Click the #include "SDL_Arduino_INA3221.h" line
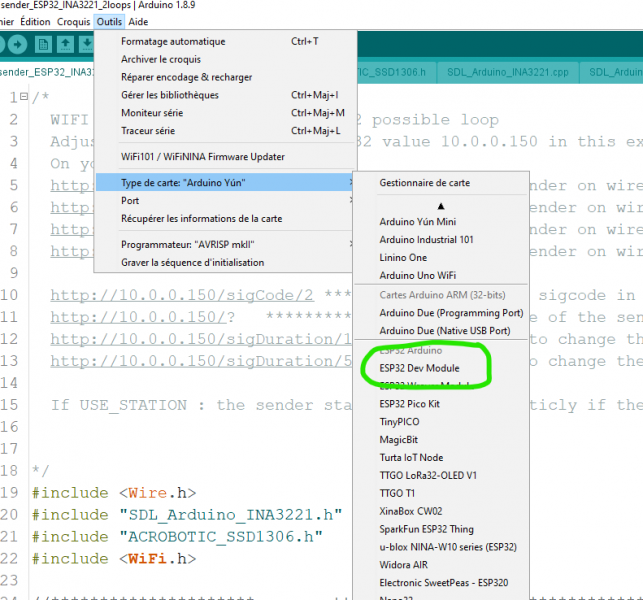This screenshot has height=600, width=643. click(187, 515)
